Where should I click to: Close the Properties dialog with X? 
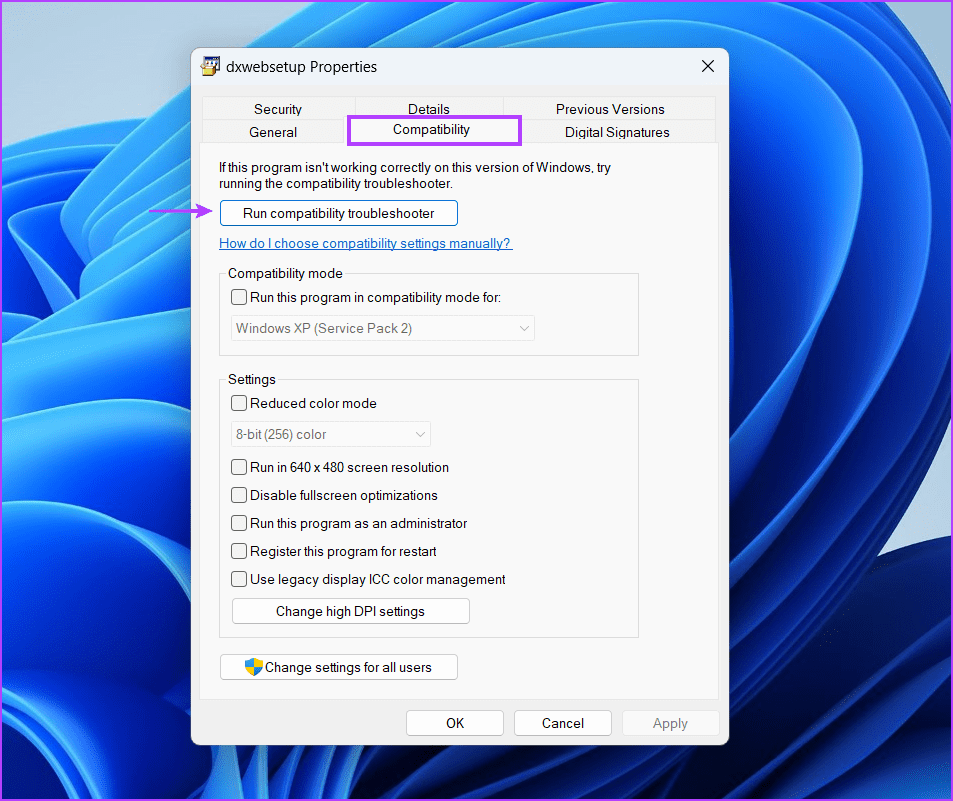(x=708, y=67)
